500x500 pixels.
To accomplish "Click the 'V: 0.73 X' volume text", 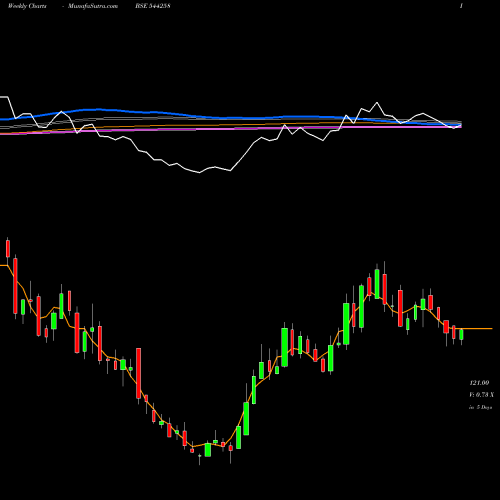I will coord(481,395).
